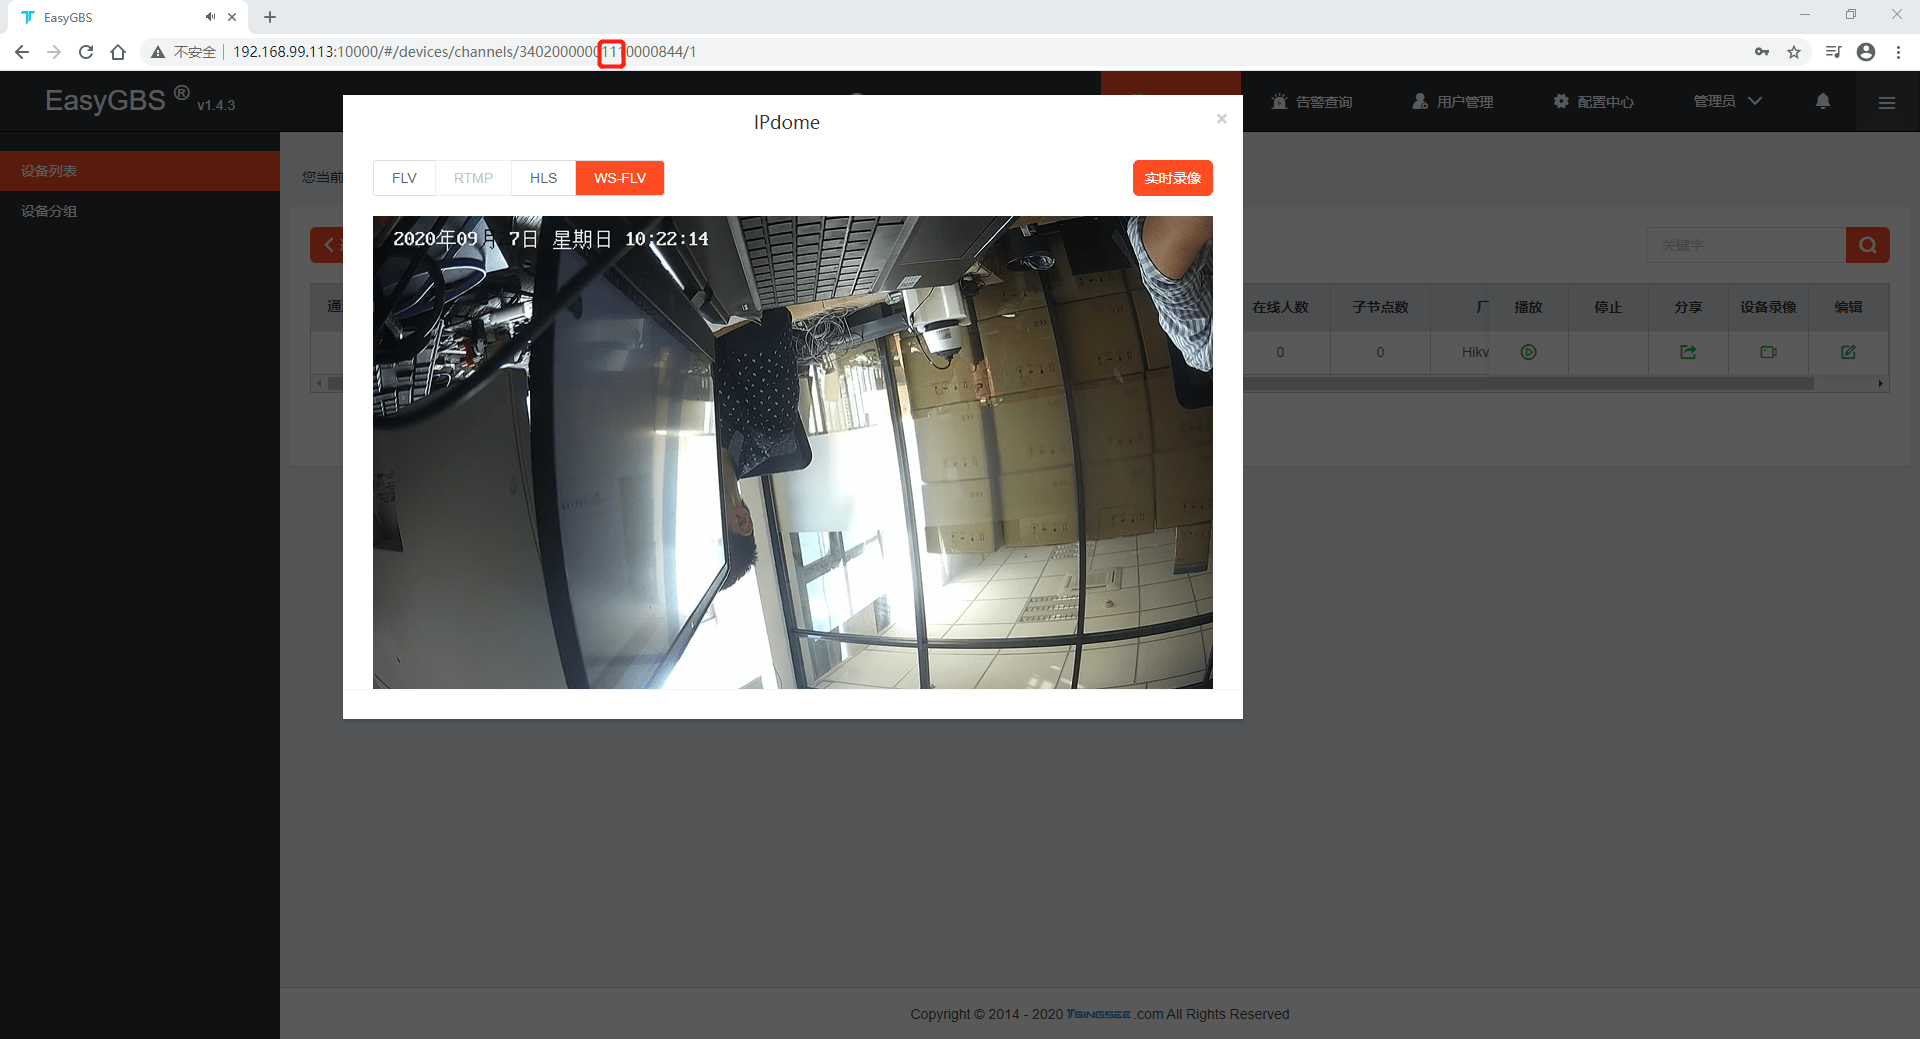Viewport: 1920px width, 1039px height.
Task: Click the 关键字 search input field
Action: pos(1746,245)
